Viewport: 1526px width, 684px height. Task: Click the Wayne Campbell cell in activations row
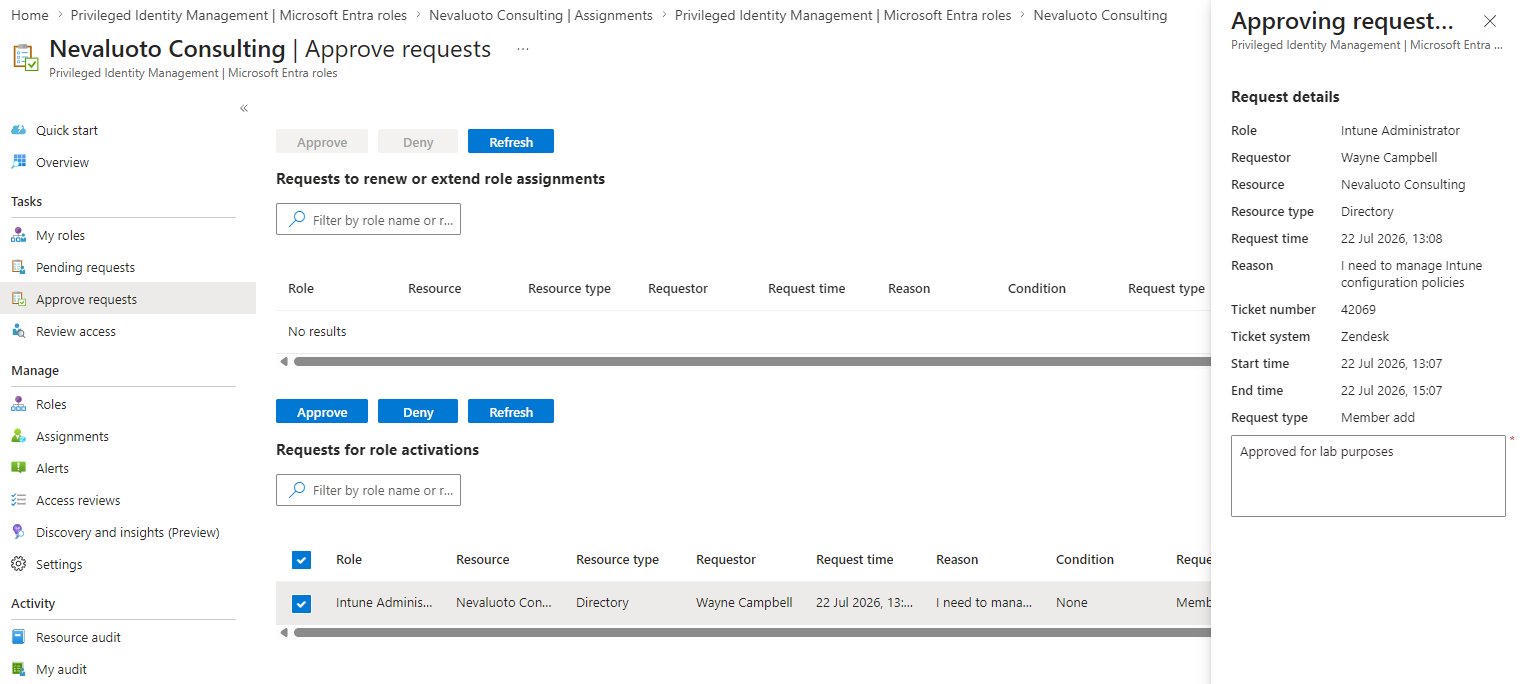pos(744,603)
